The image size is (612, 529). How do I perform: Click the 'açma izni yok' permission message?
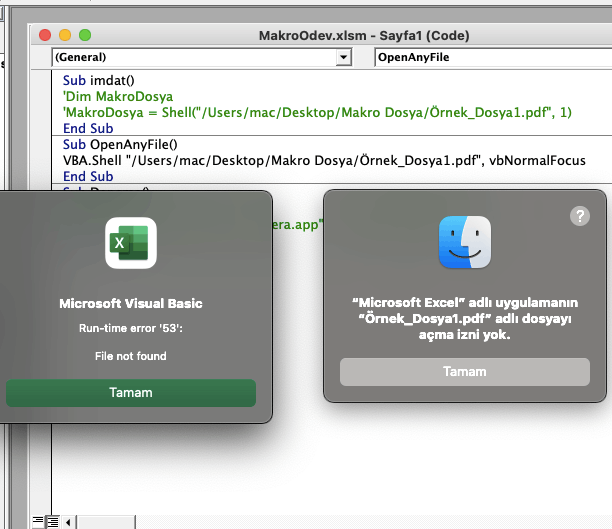[465, 319]
